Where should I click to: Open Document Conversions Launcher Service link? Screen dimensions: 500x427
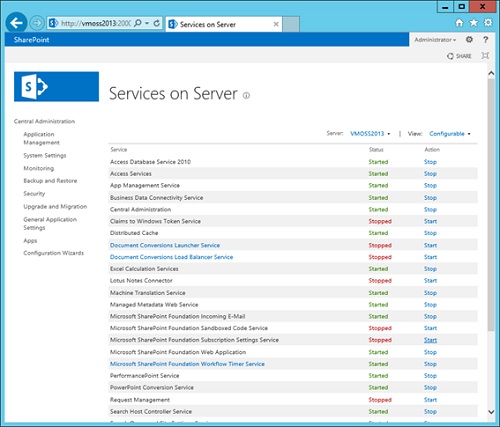pos(165,245)
